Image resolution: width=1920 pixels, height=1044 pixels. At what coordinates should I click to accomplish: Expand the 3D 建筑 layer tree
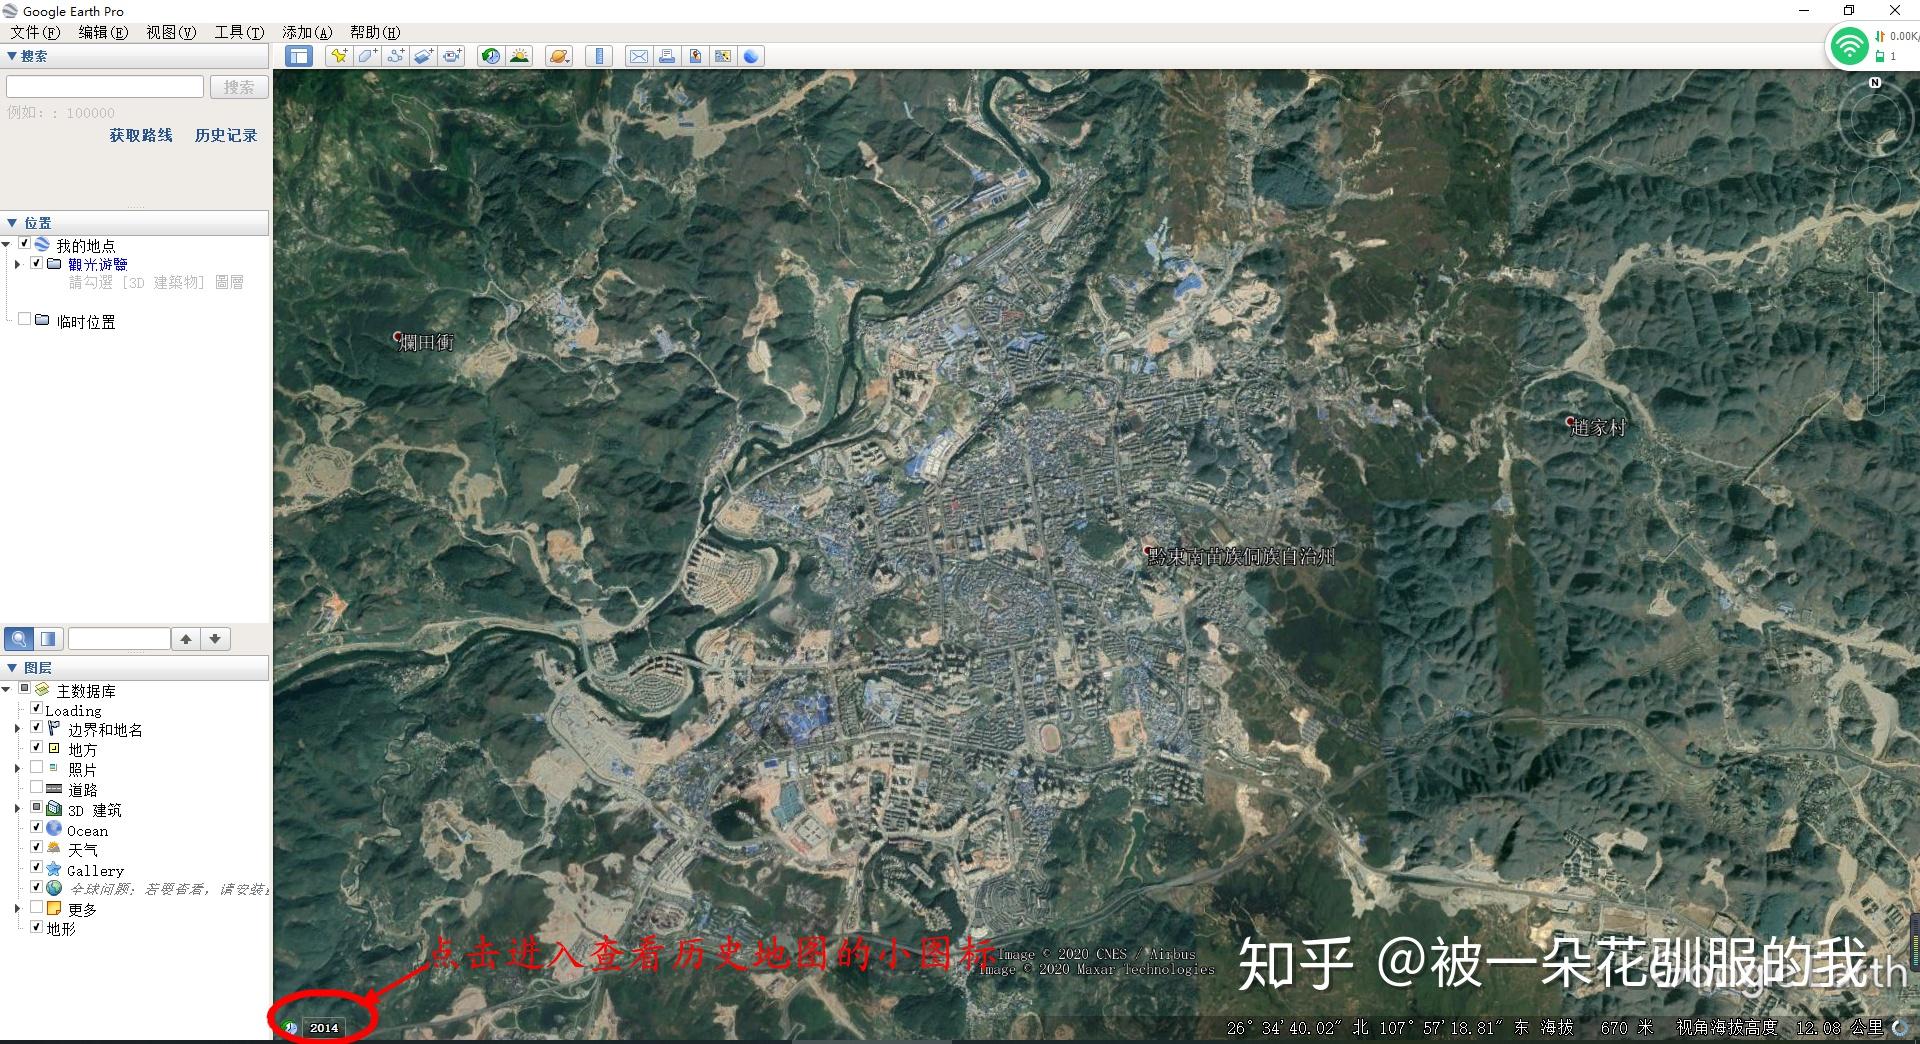[17, 809]
